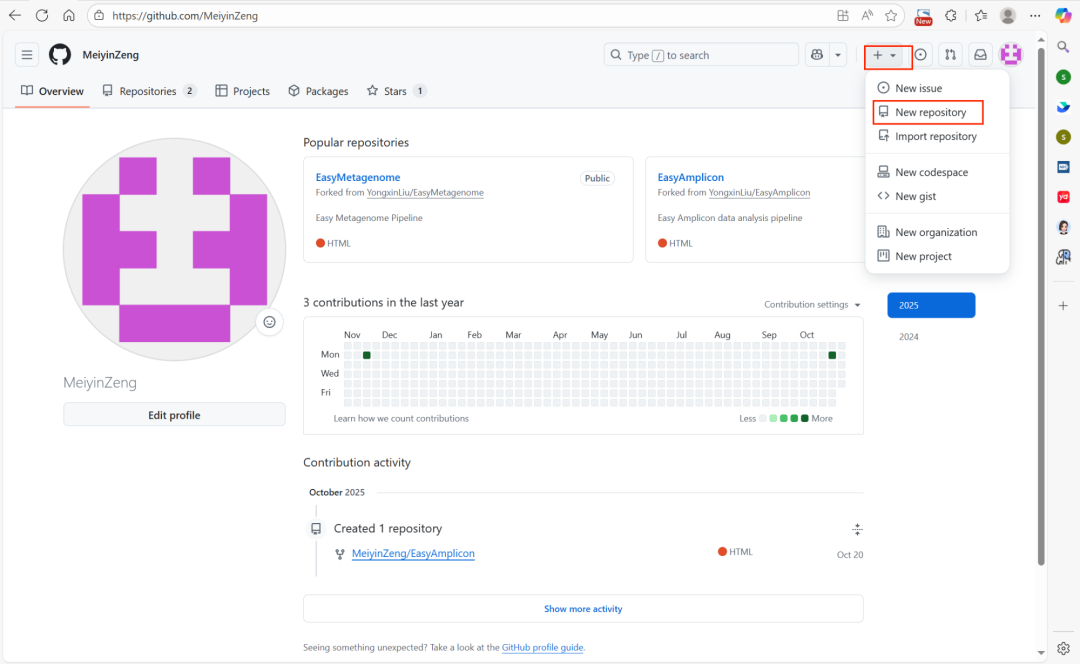Viewport: 1080px width, 664px height.
Task: Open the GitHub hamburger navigation menu
Action: point(27,54)
